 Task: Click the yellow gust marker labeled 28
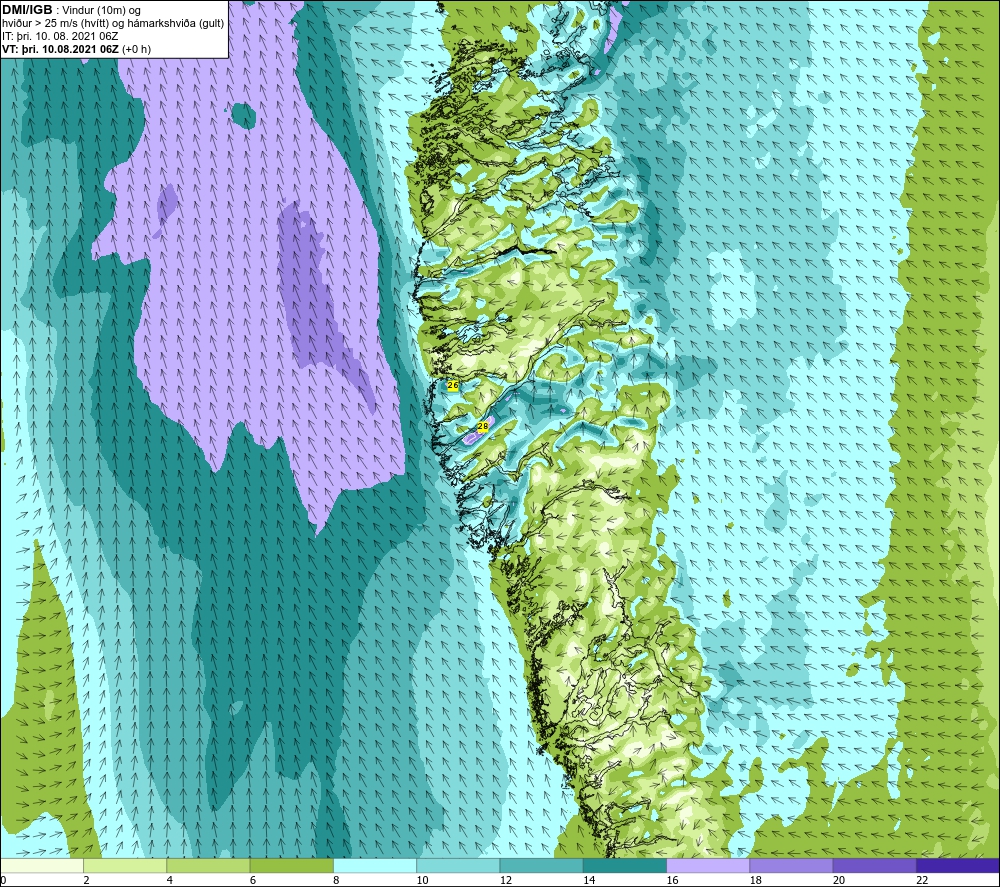coord(483,426)
